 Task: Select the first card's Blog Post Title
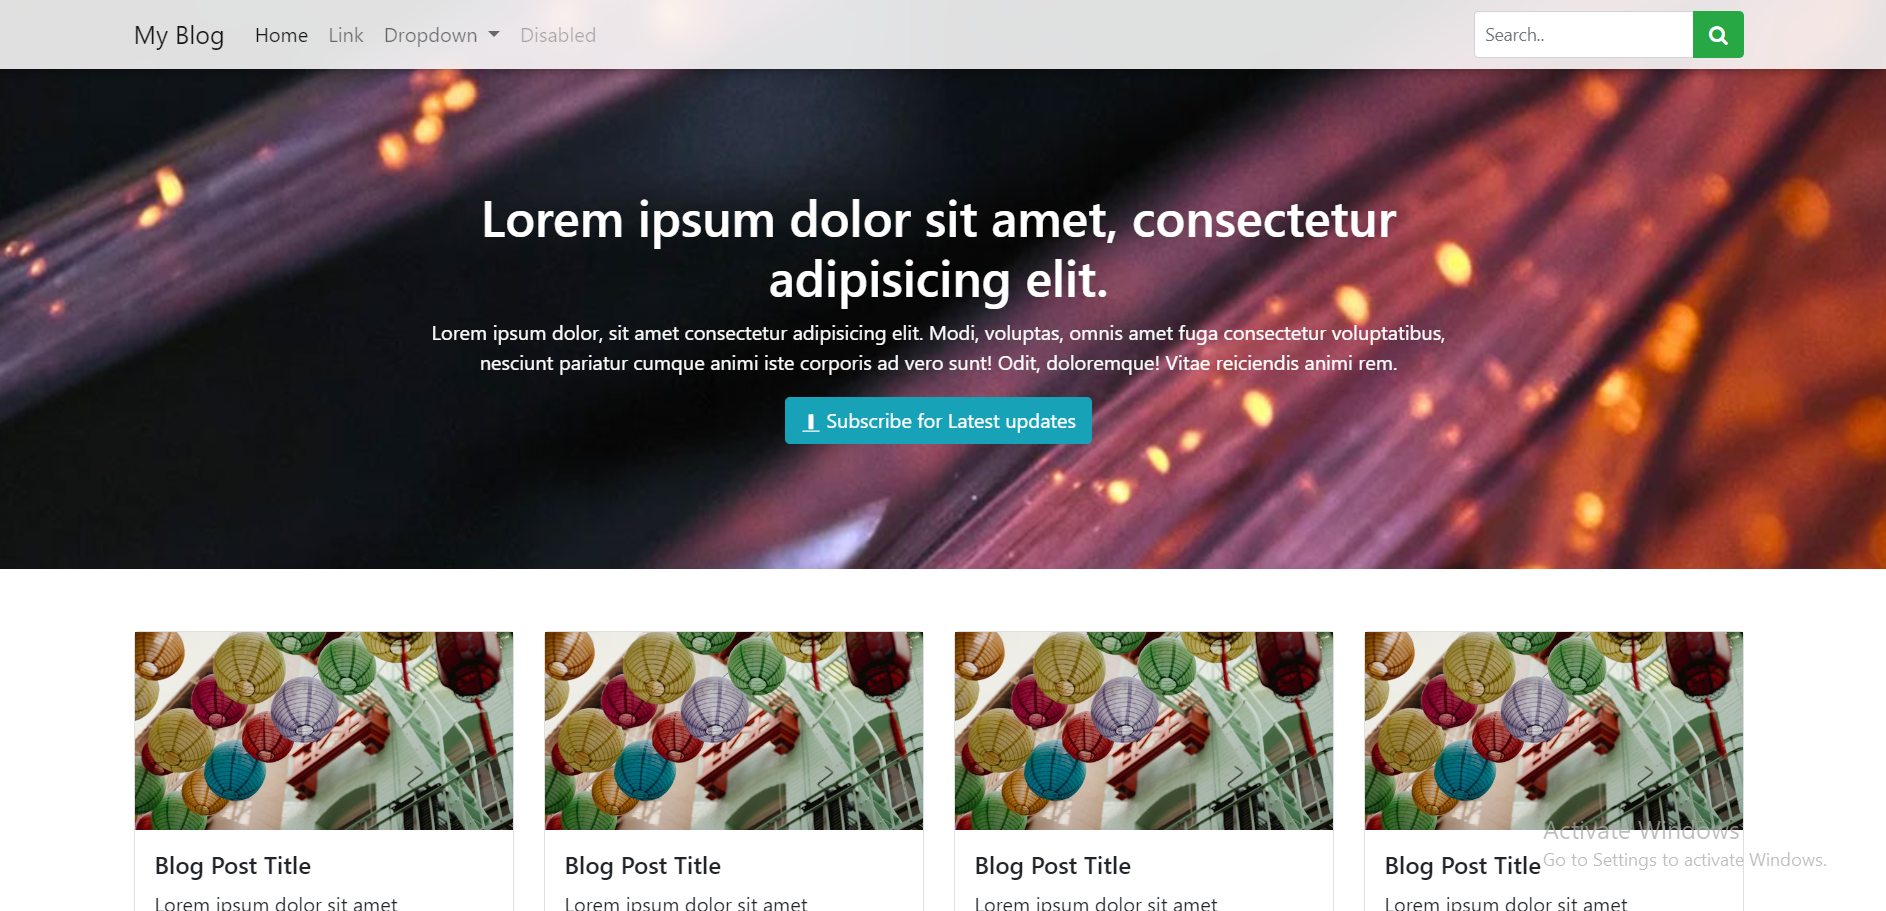(233, 866)
